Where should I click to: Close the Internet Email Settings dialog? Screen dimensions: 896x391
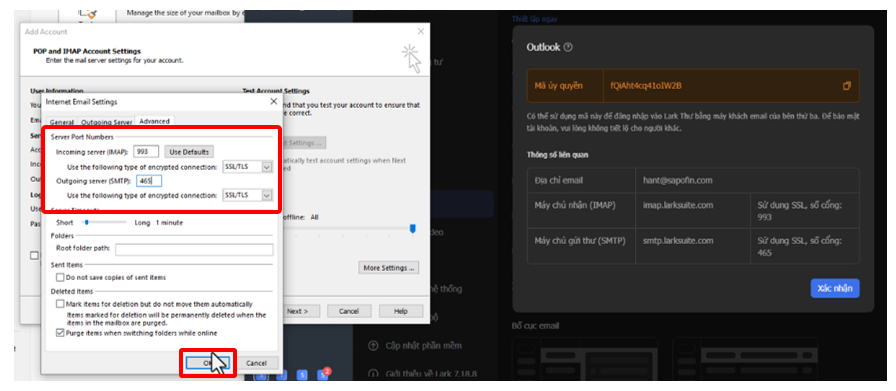pos(273,101)
